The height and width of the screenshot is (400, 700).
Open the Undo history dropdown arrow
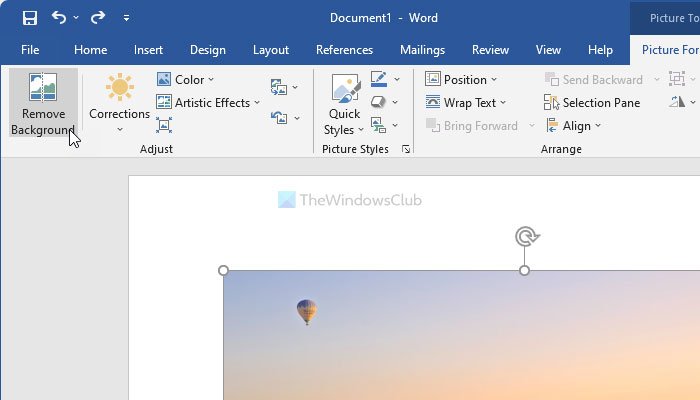click(76, 17)
